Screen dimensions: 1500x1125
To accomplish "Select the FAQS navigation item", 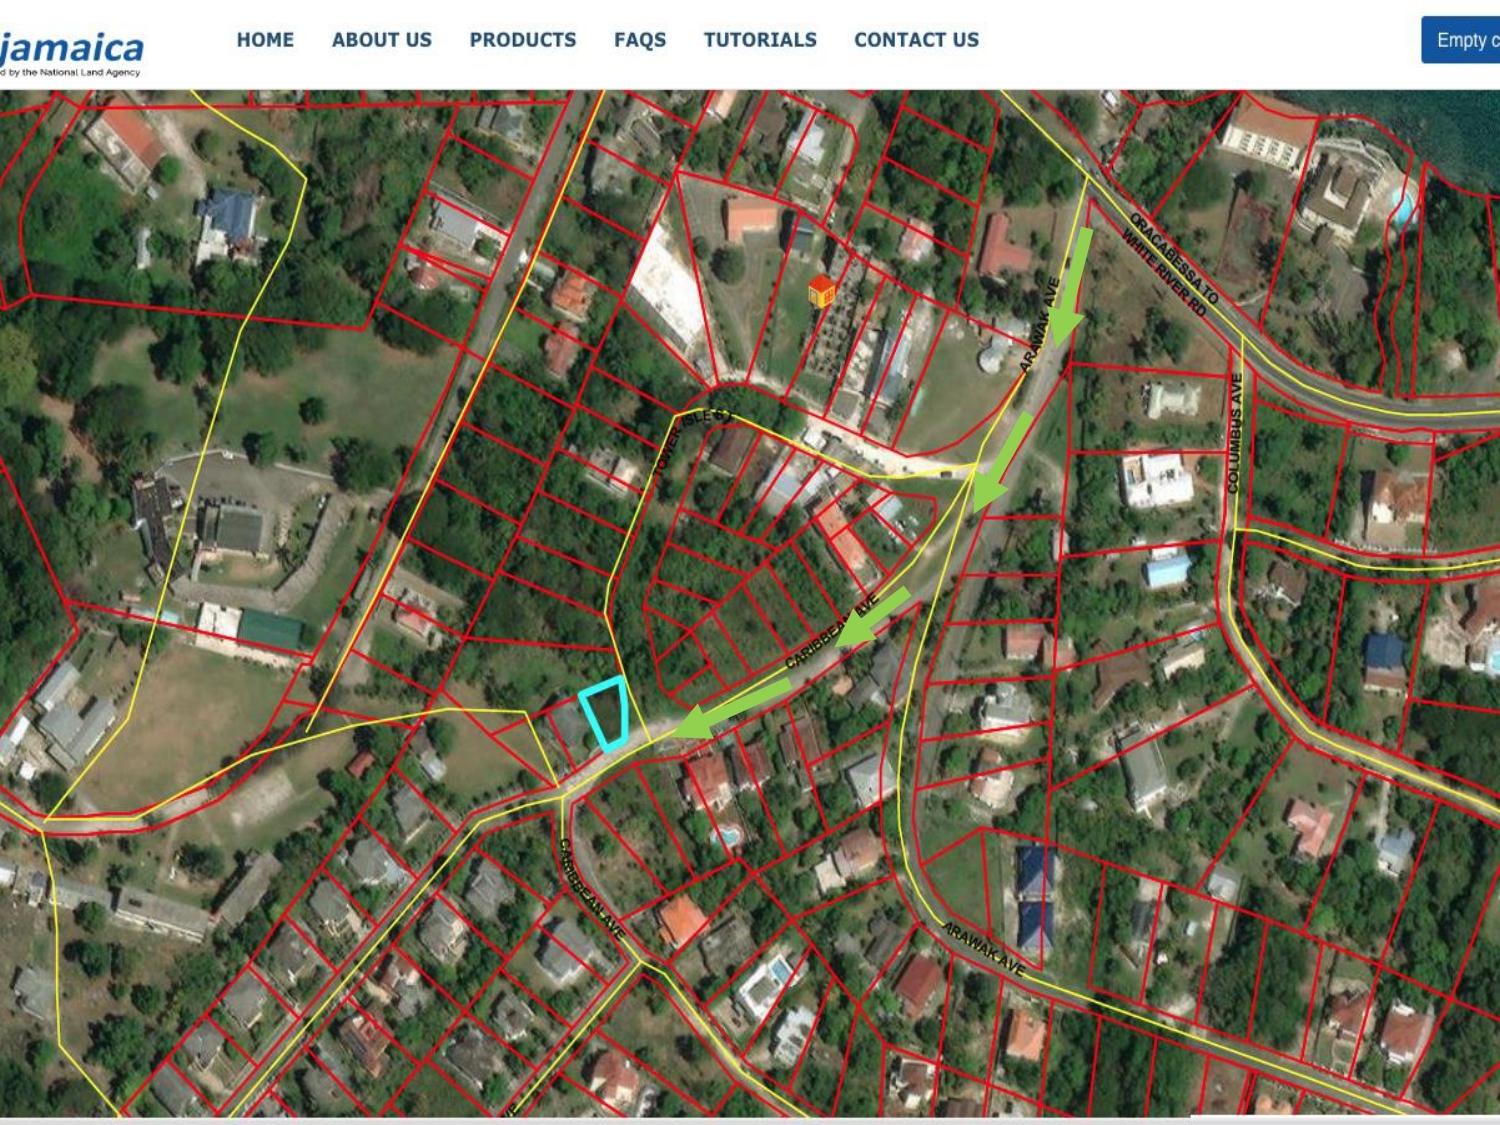I will [640, 40].
